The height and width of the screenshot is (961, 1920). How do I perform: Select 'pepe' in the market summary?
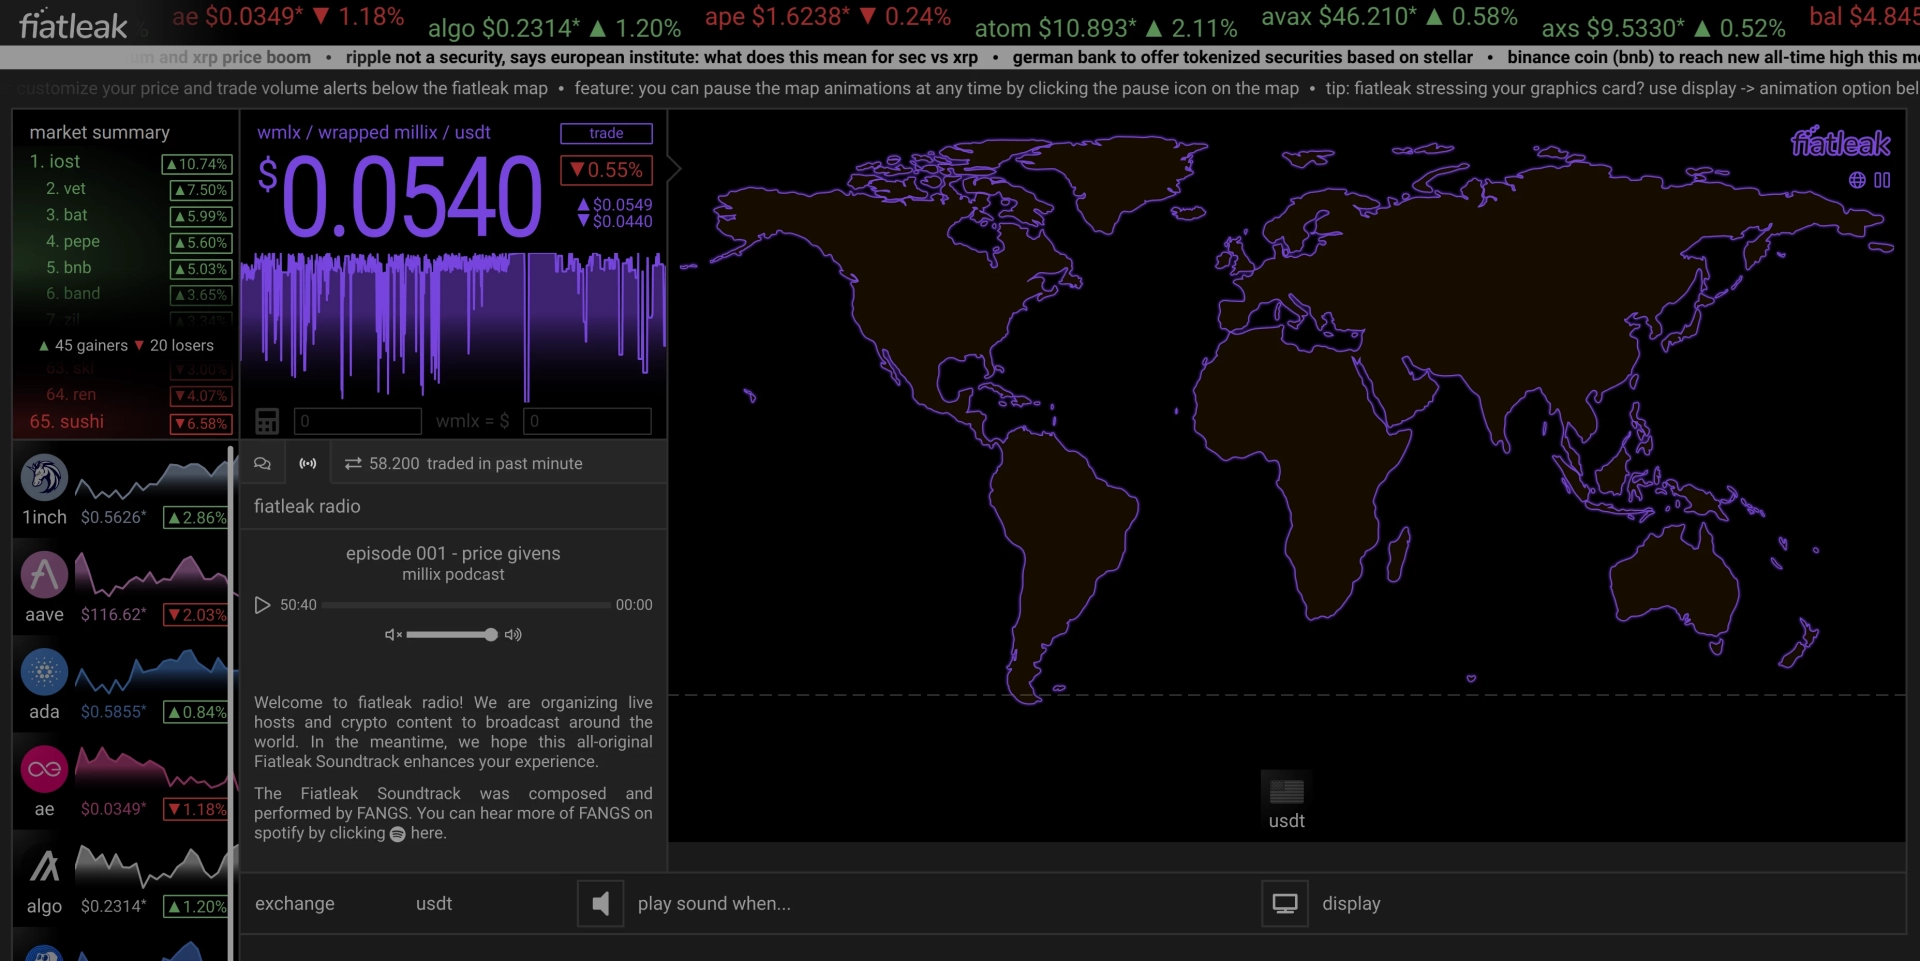(81, 241)
